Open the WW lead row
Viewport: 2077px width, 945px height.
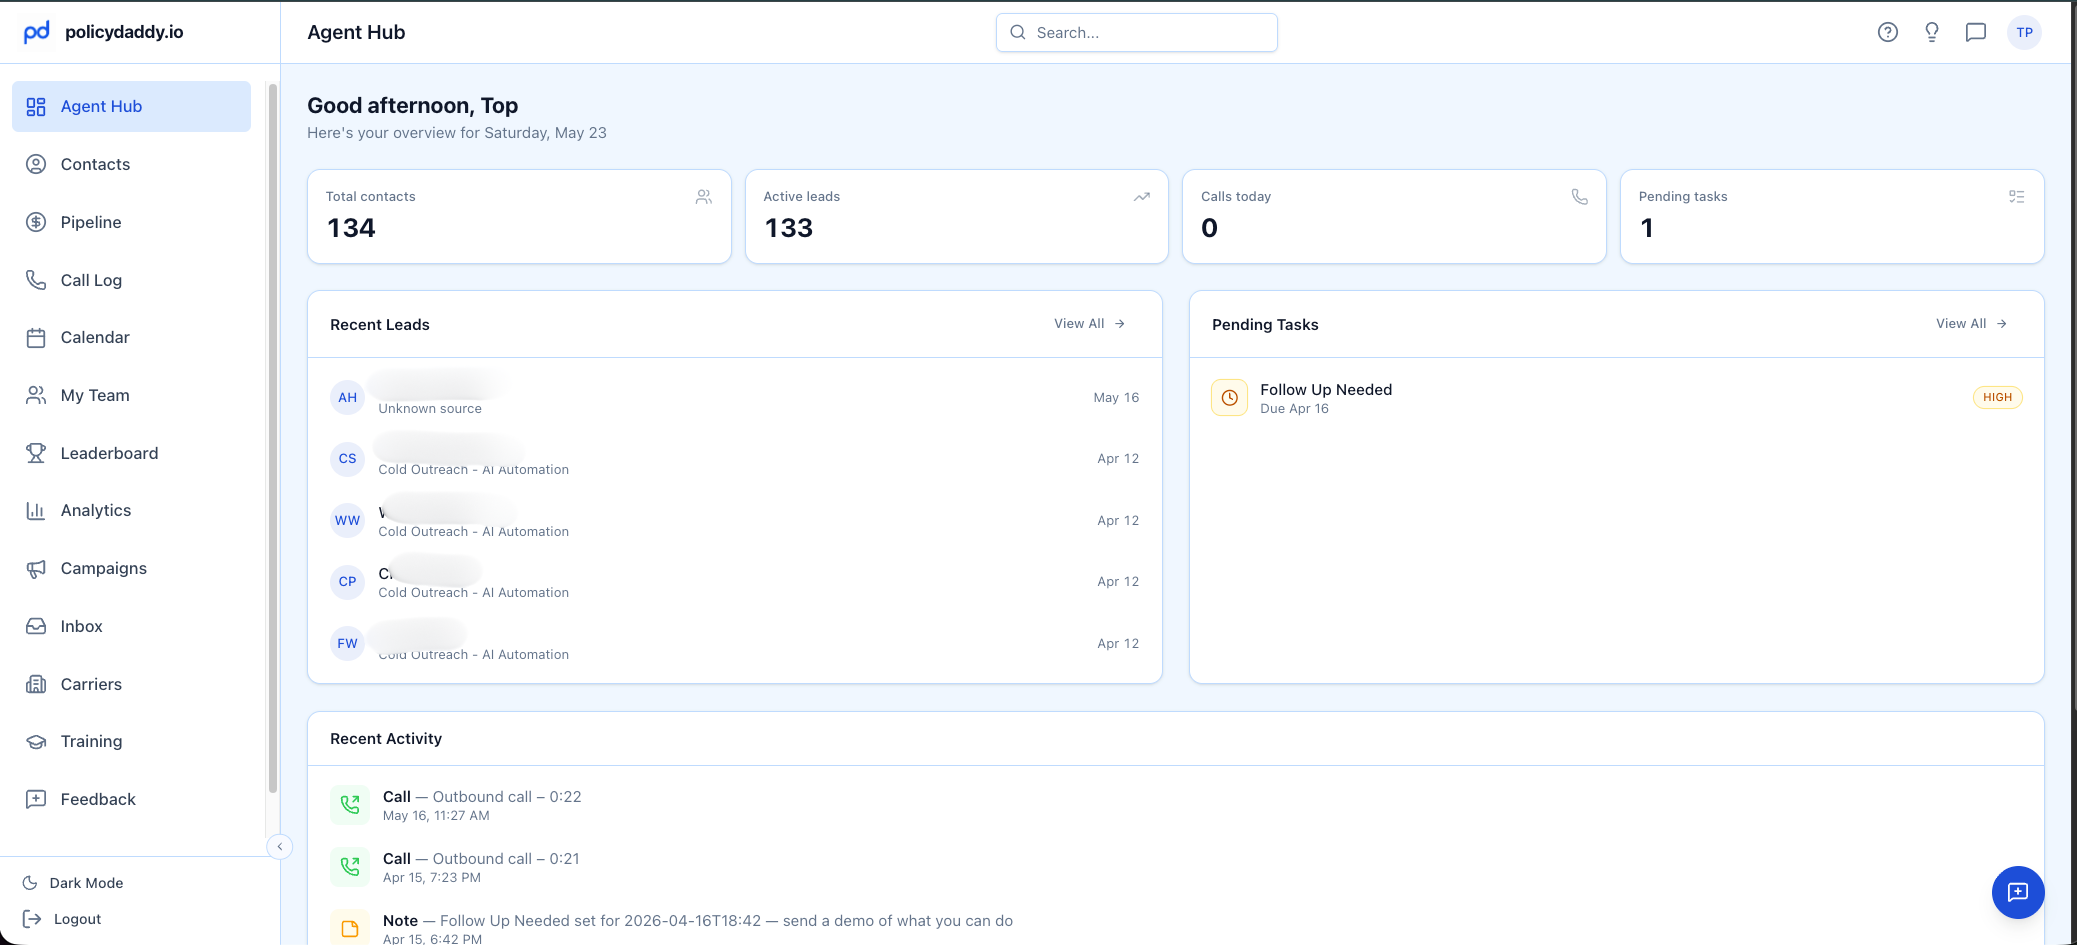pos(735,520)
